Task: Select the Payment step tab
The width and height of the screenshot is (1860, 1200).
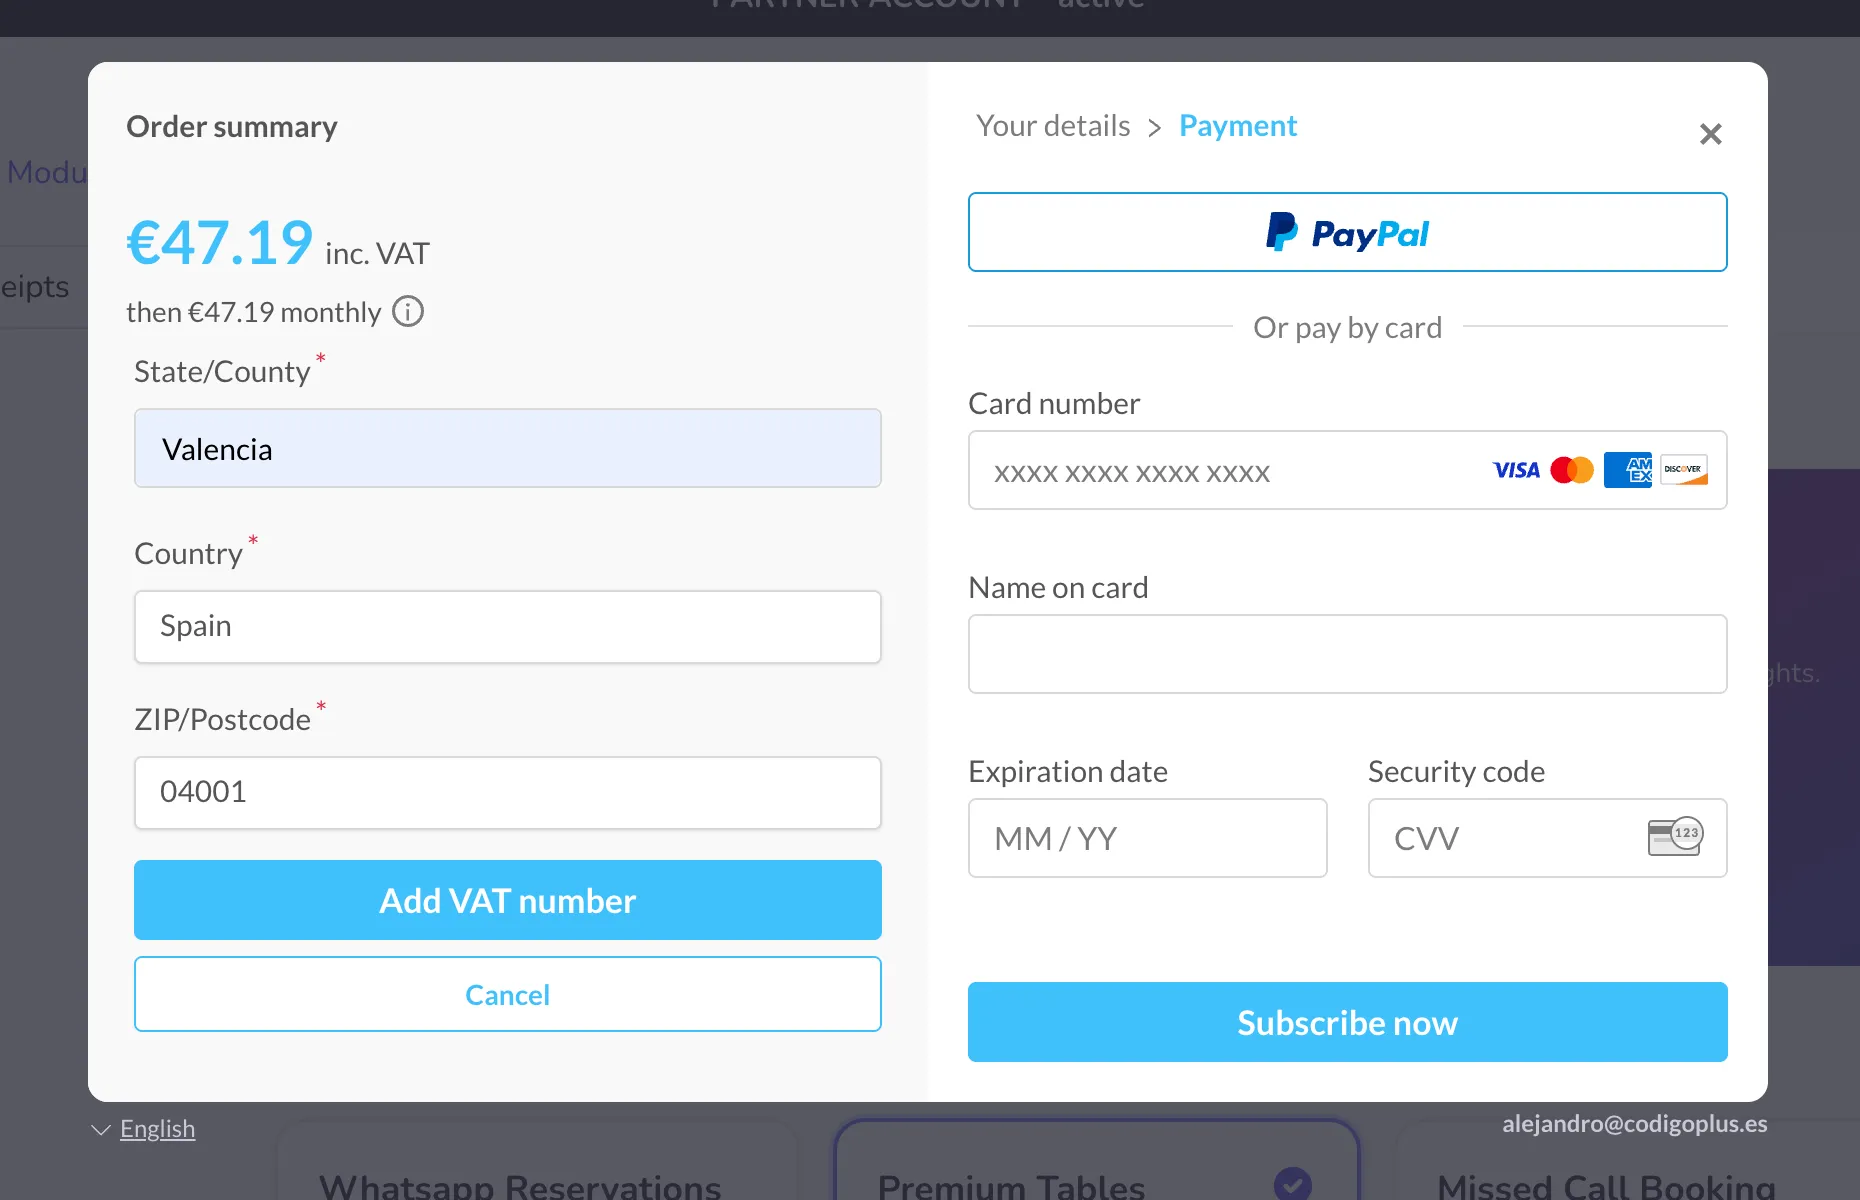Action: [x=1237, y=126]
